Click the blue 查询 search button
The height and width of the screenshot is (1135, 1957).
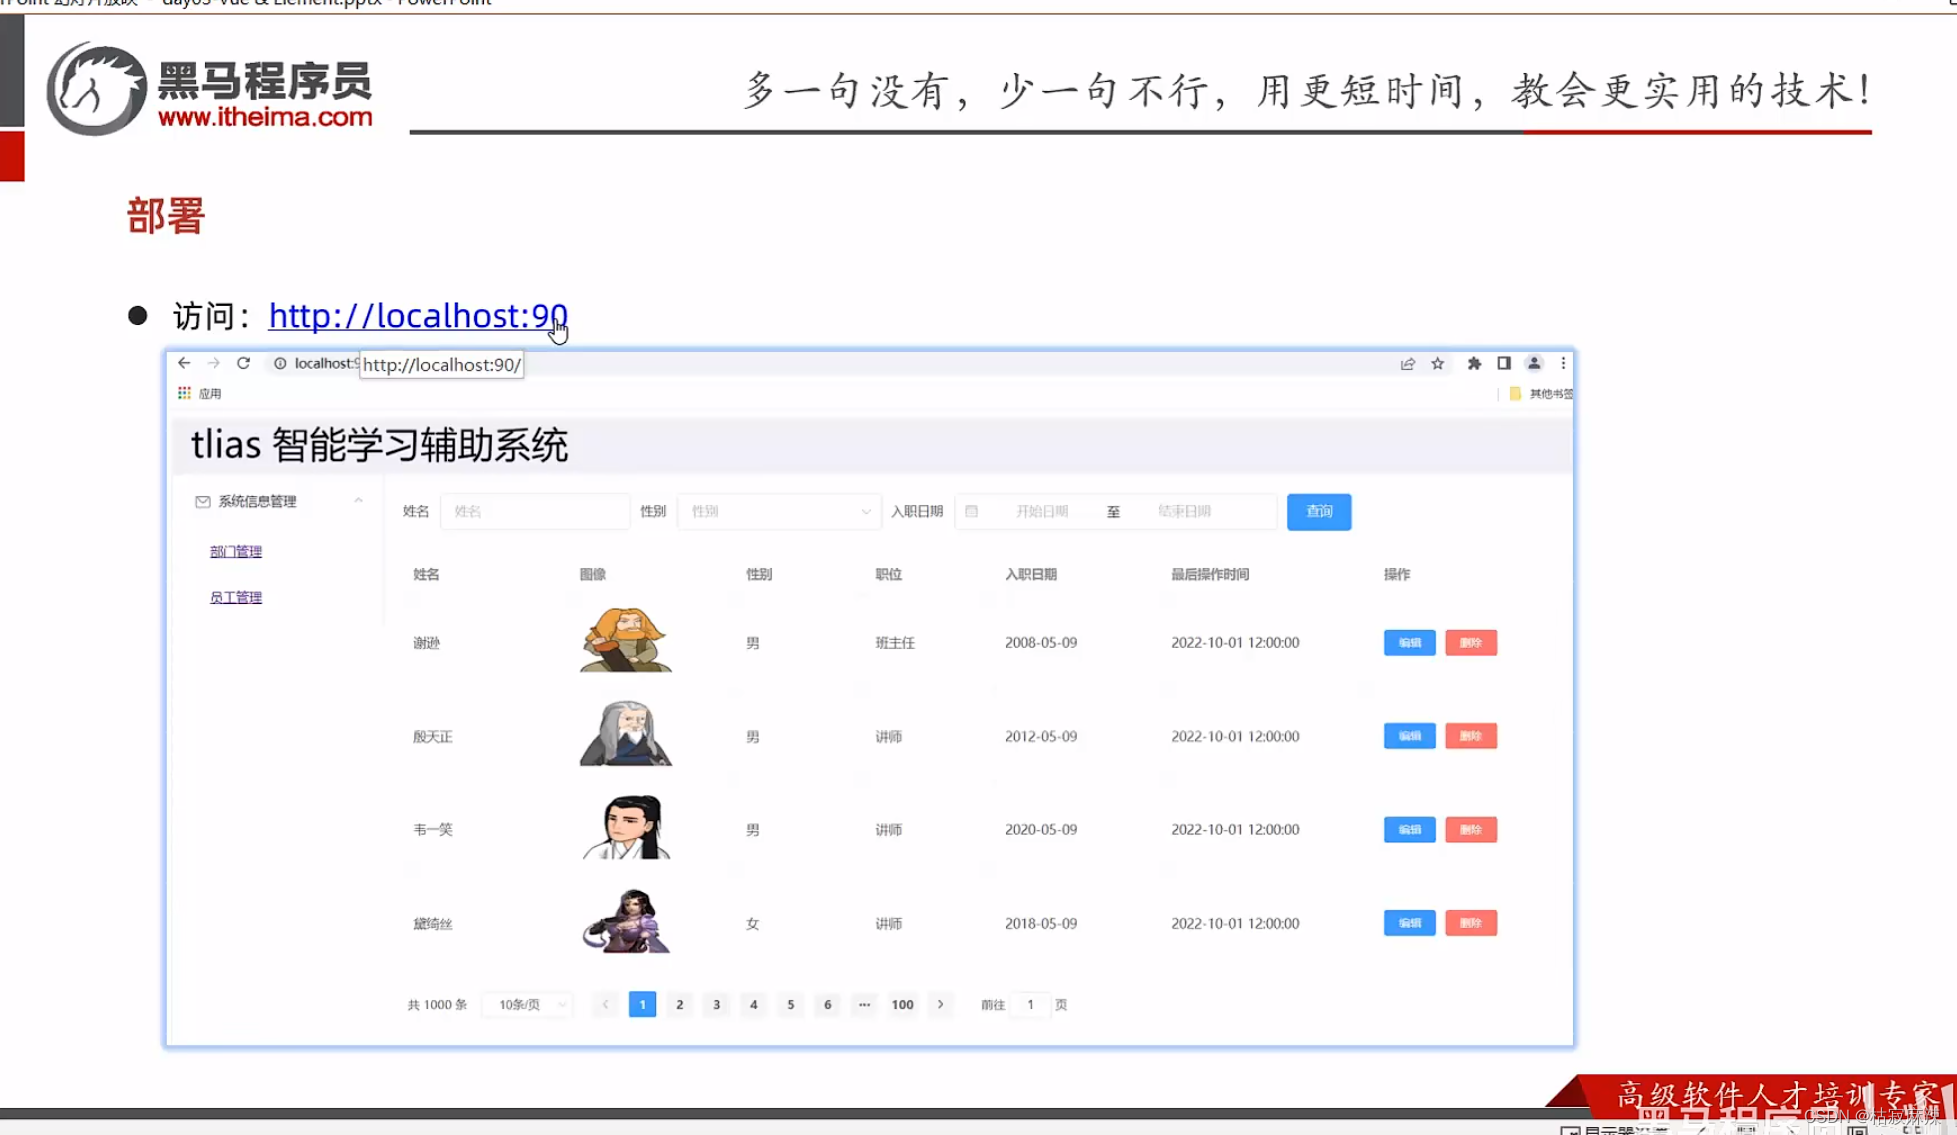click(1318, 511)
